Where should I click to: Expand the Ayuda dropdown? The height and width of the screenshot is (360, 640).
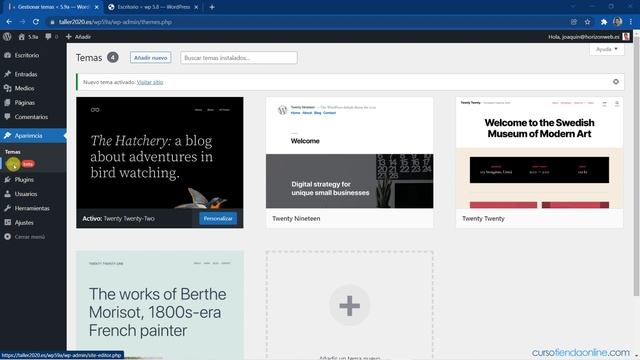(607, 49)
